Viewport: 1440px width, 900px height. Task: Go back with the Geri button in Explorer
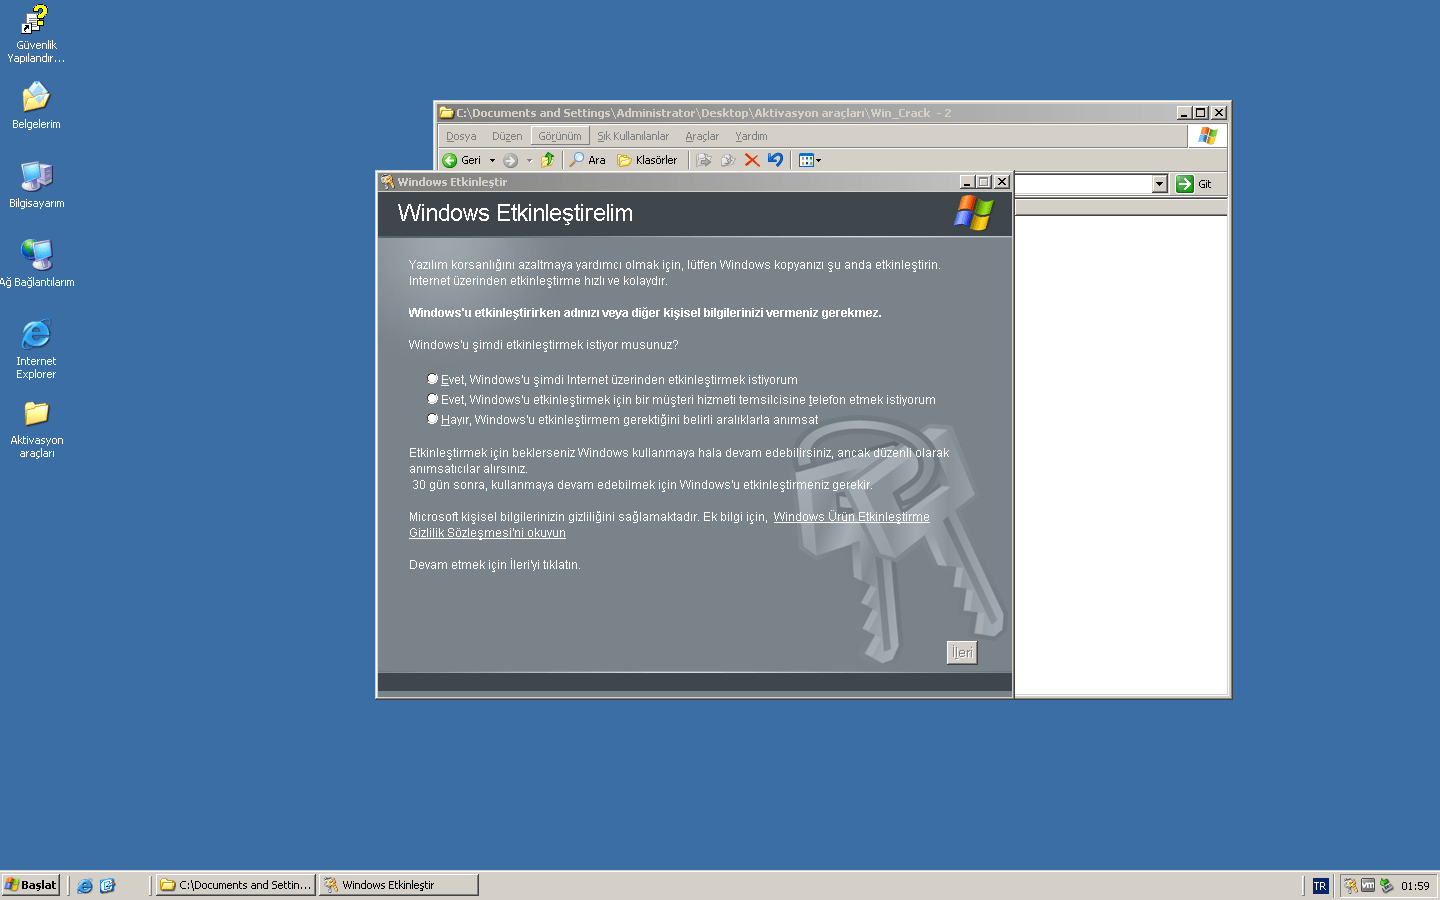(x=462, y=160)
